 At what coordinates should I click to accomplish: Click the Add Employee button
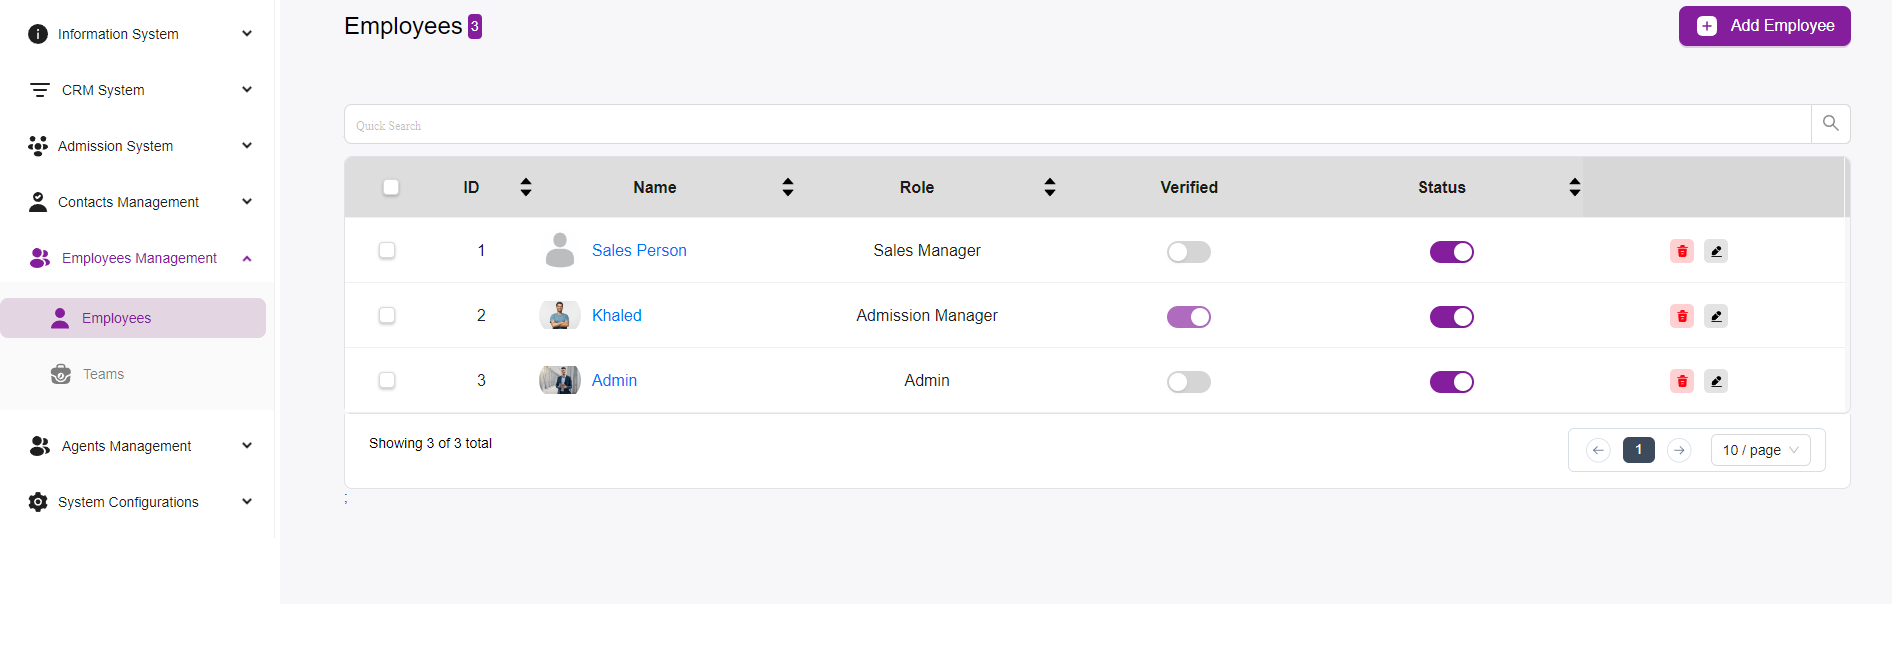1764,26
